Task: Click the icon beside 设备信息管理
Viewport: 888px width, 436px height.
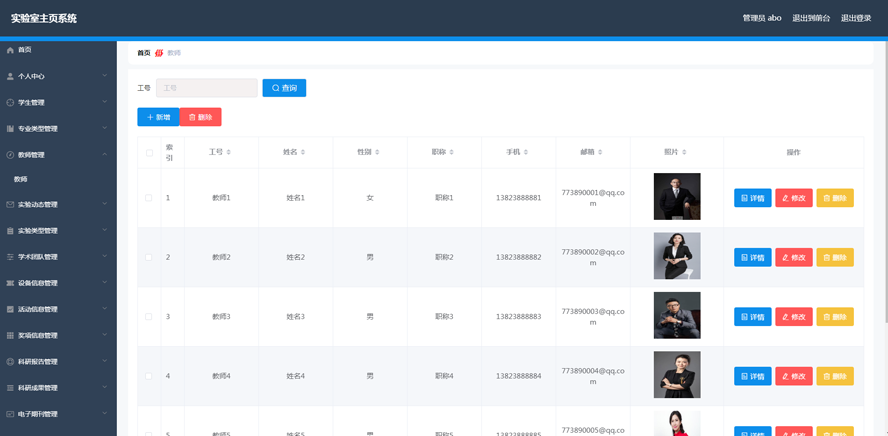Action: (10, 283)
